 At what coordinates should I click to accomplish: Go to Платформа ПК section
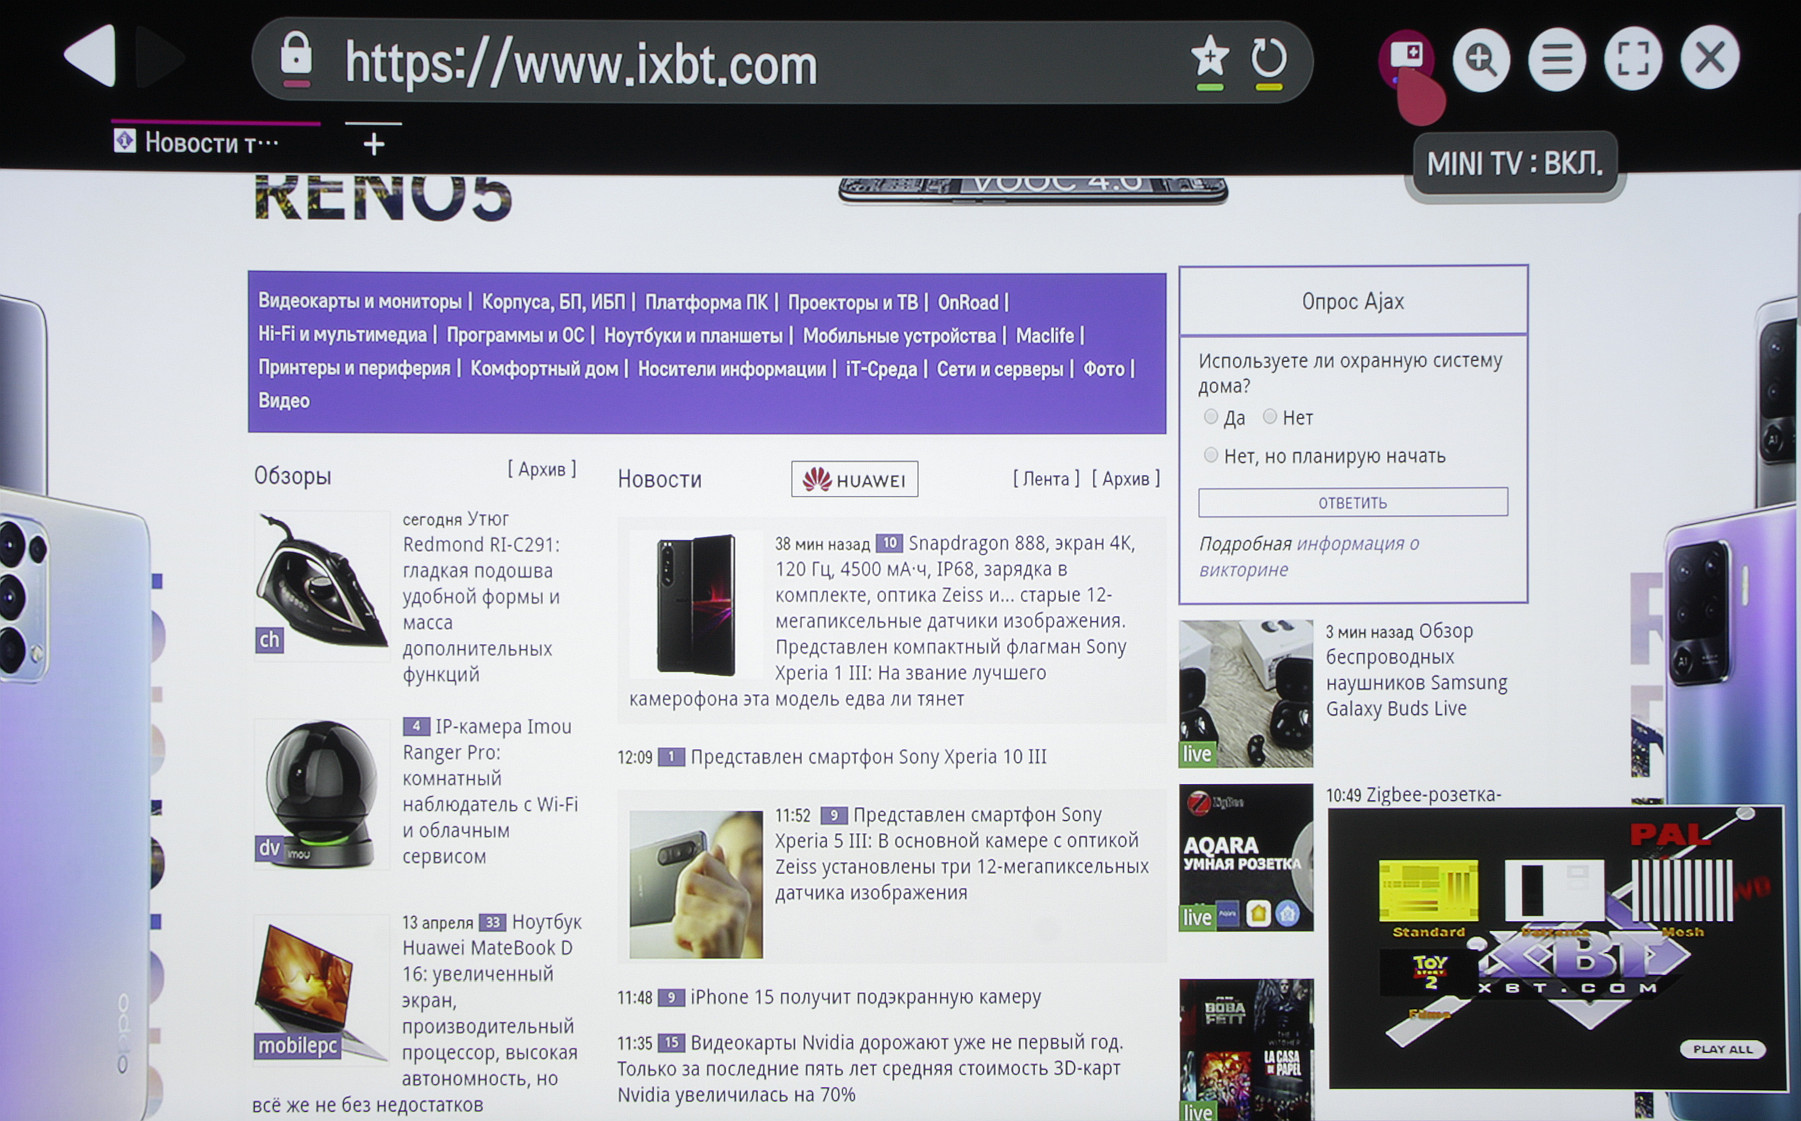pos(706,302)
